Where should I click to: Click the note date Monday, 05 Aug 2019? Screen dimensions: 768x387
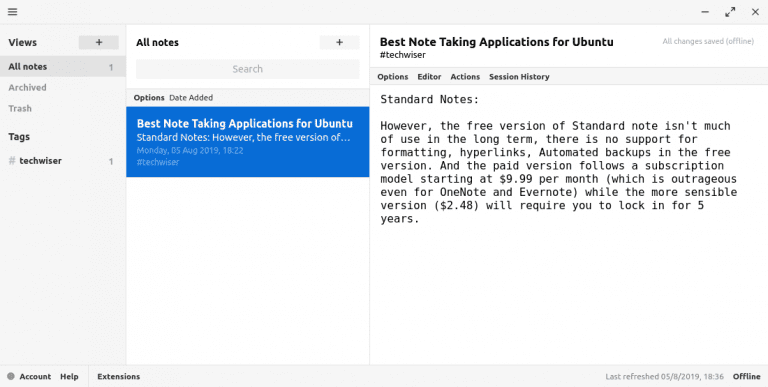click(190, 150)
